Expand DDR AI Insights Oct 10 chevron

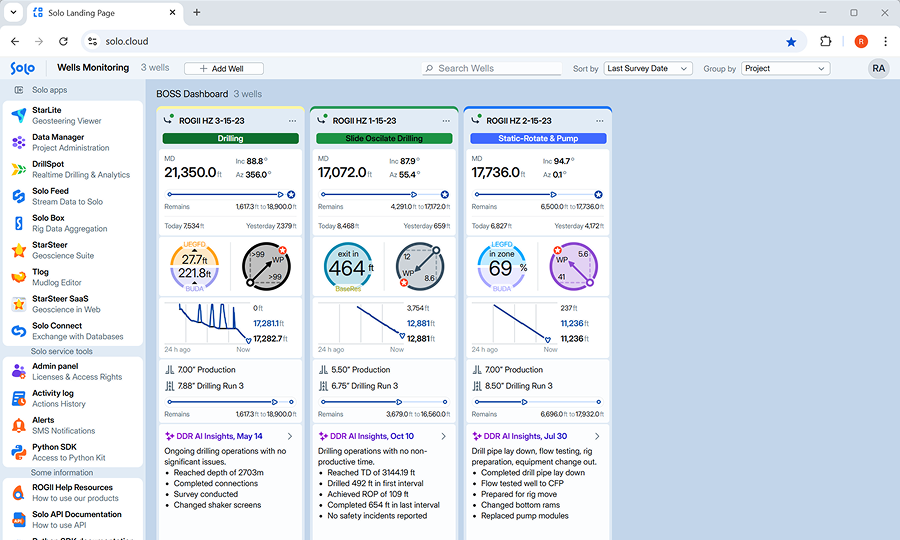(x=444, y=437)
